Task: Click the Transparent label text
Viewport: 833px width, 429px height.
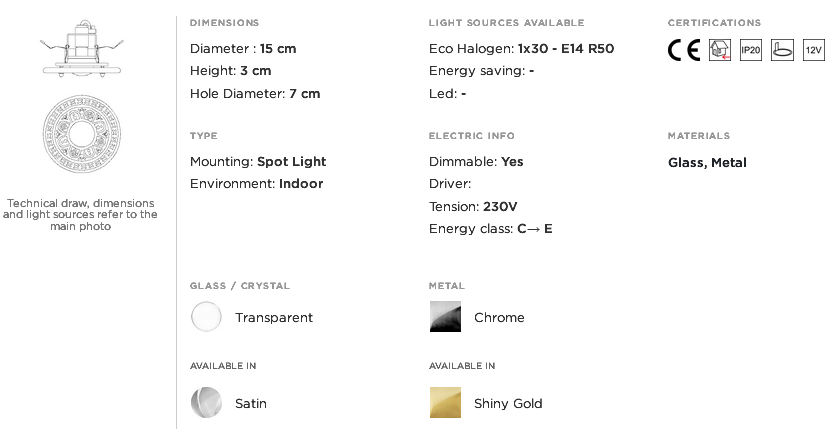Action: [x=274, y=318]
